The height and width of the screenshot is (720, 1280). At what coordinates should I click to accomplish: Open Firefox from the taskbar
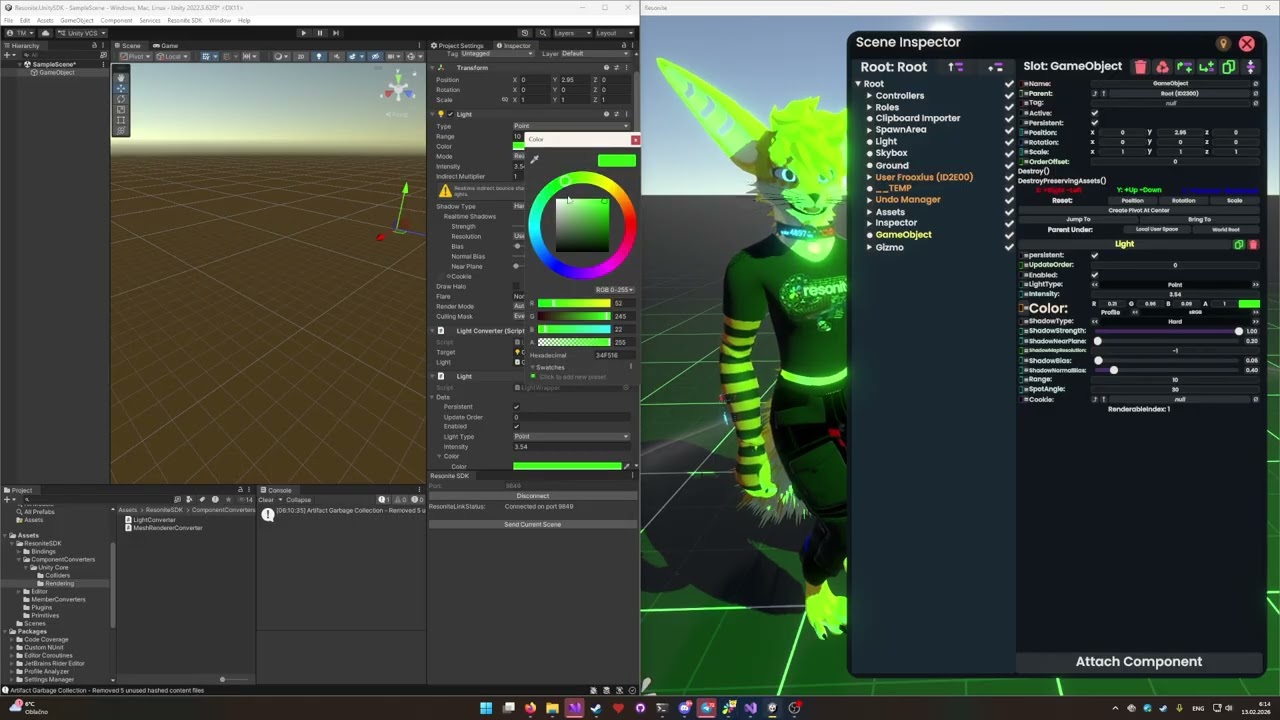point(530,708)
